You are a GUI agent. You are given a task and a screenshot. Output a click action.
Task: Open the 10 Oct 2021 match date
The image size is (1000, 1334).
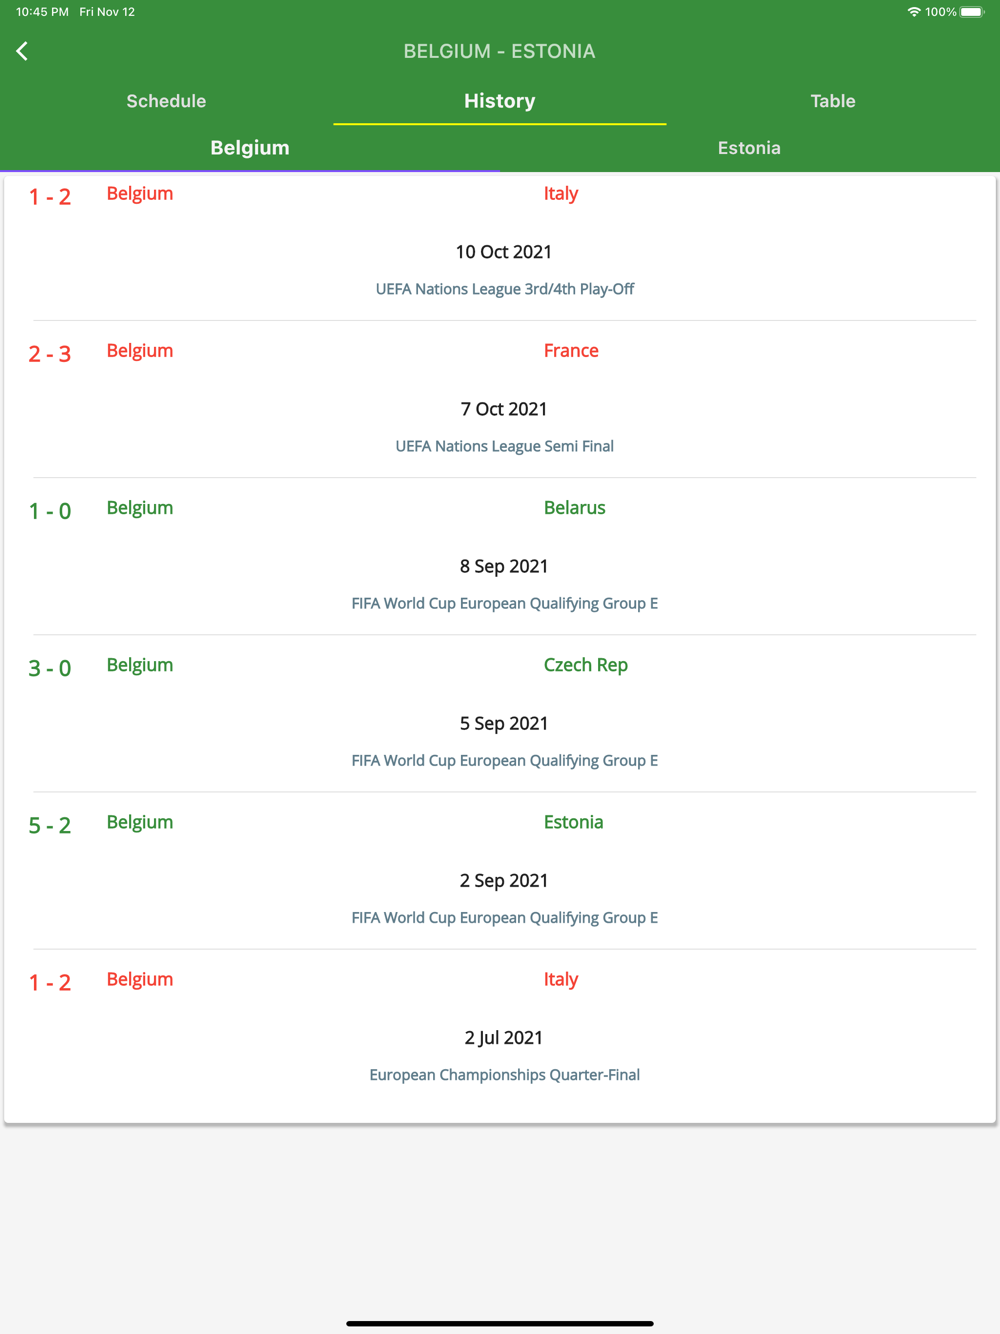504,252
